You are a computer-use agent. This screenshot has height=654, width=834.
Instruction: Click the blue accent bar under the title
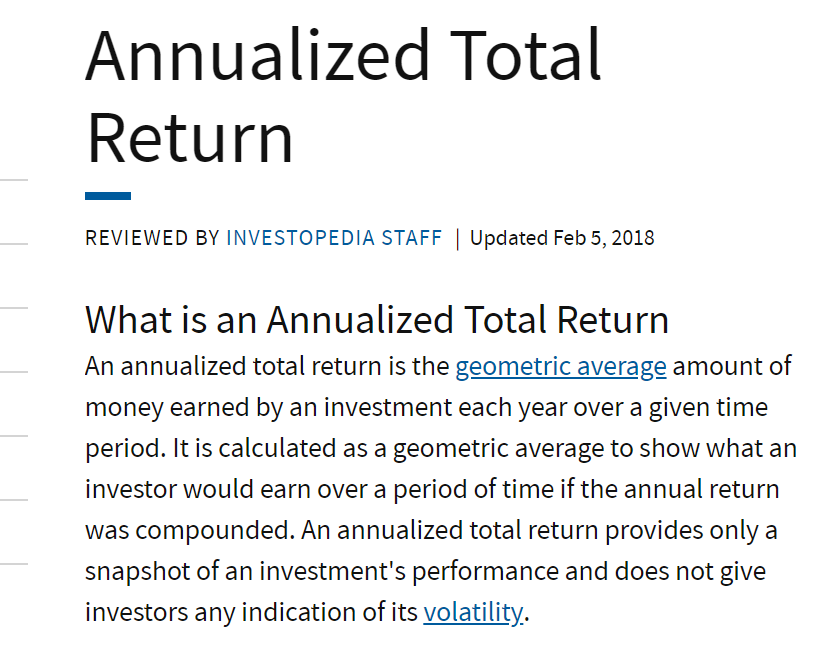[108, 196]
